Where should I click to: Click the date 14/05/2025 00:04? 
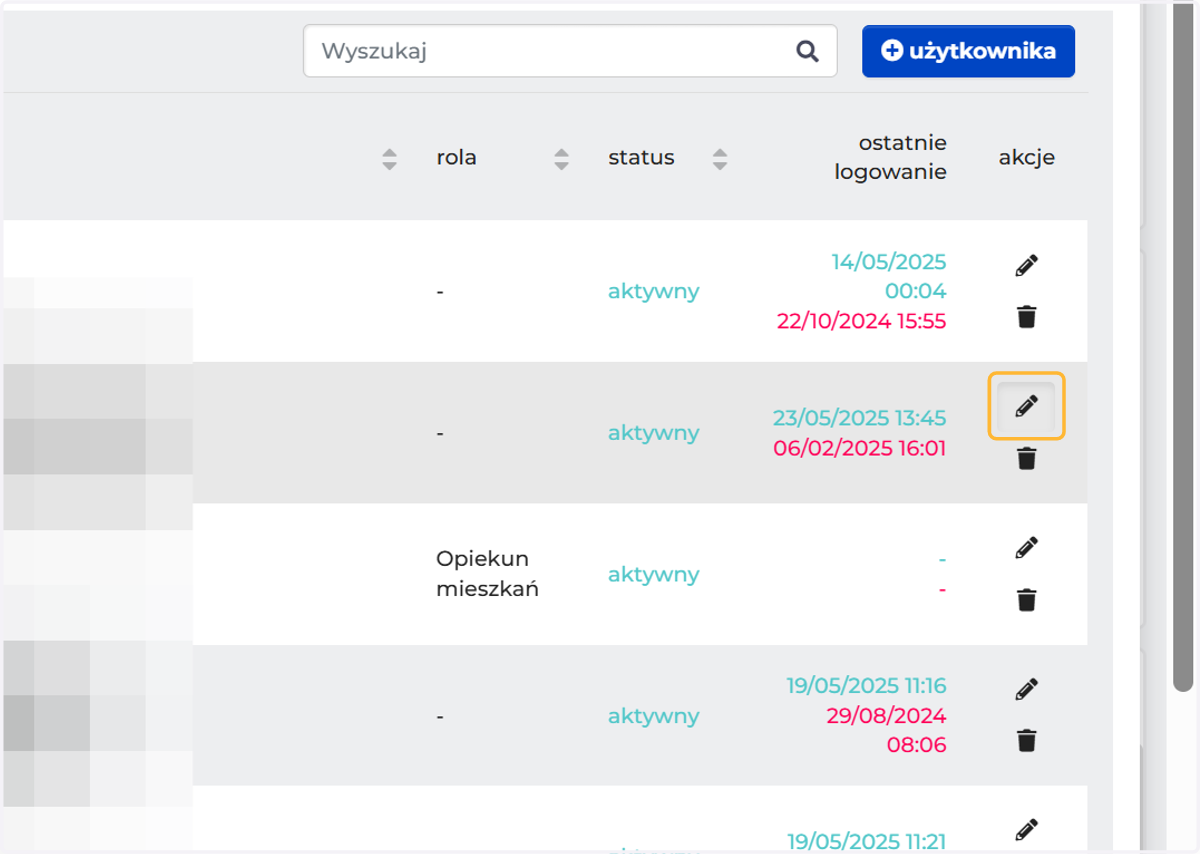(889, 277)
